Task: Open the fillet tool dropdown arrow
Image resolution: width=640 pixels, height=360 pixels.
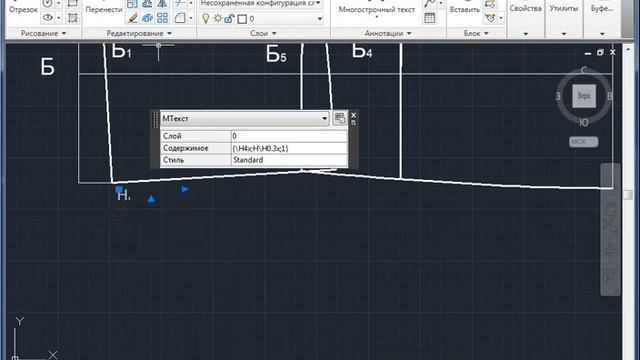Action: pyautogui.click(x=191, y=18)
